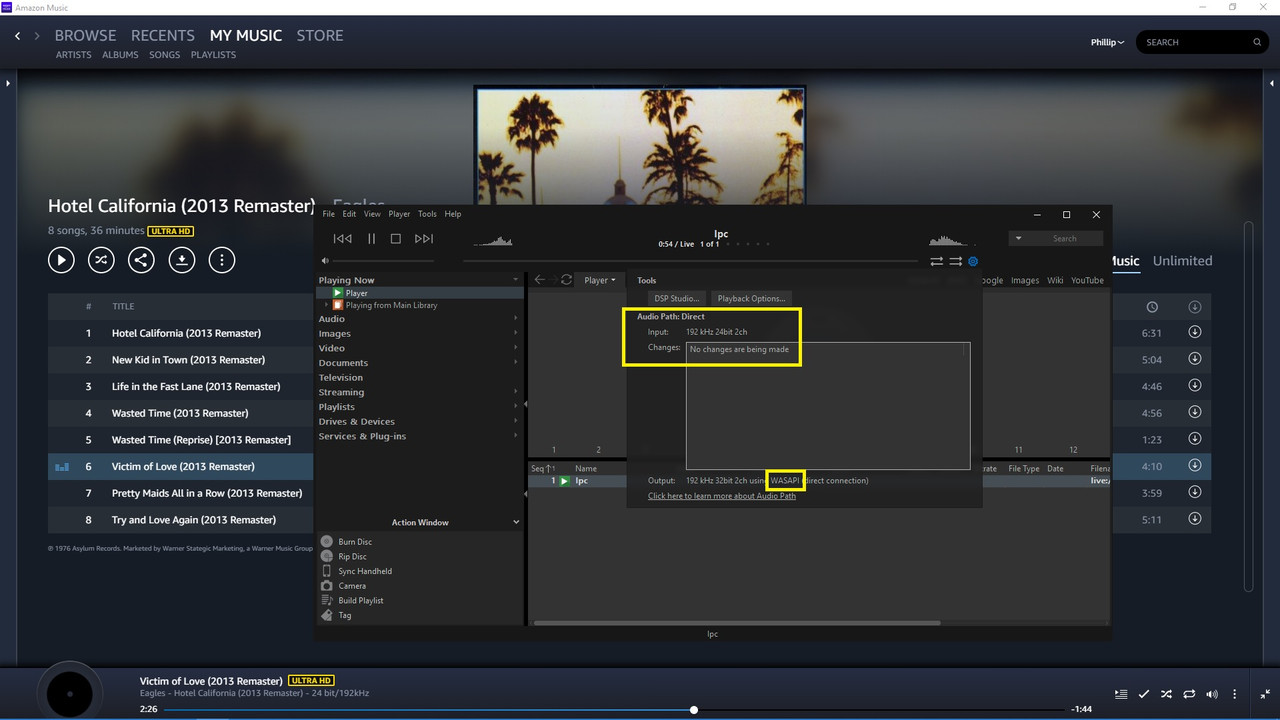Screen dimensions: 1280x720
Task: Skip to next track in media player
Action: (x=424, y=239)
